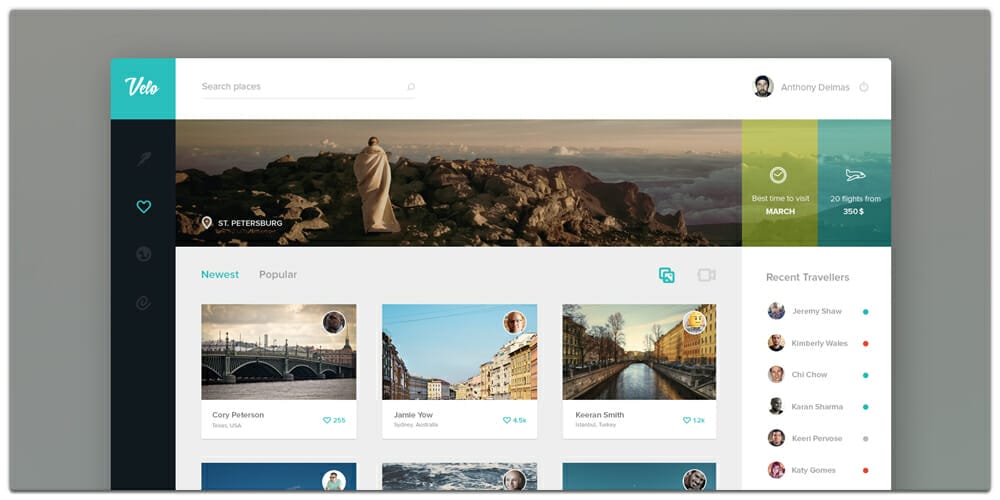
Task: Click the Recent Travellers heading
Action: click(807, 277)
